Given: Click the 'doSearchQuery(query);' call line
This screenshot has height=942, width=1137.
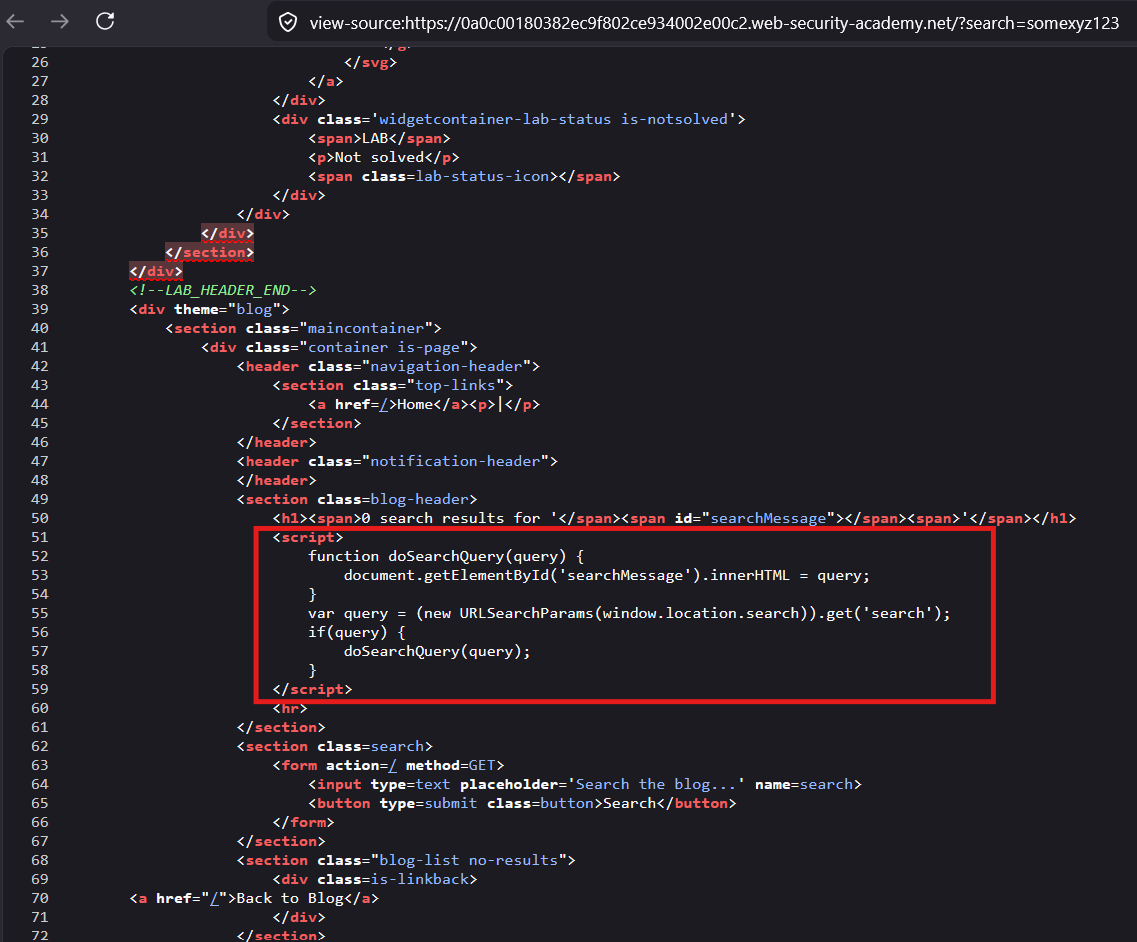Looking at the screenshot, I should coord(437,651).
